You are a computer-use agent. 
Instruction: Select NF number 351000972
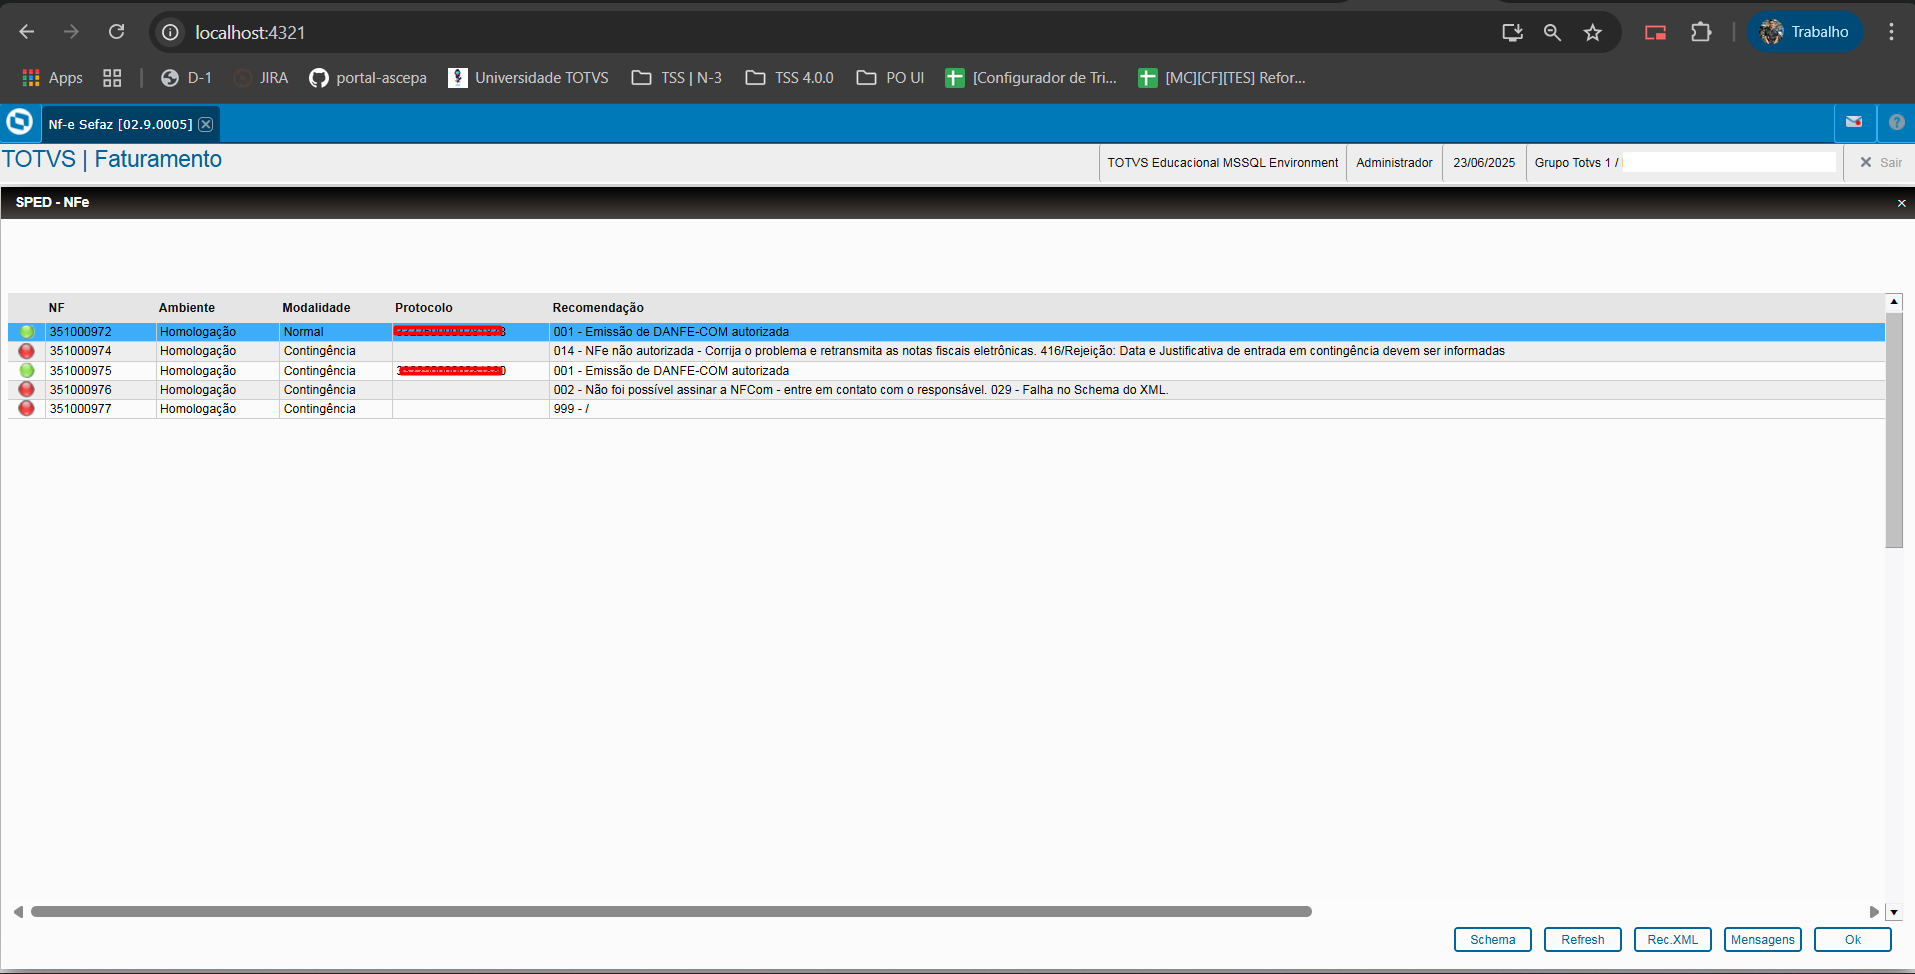81,332
